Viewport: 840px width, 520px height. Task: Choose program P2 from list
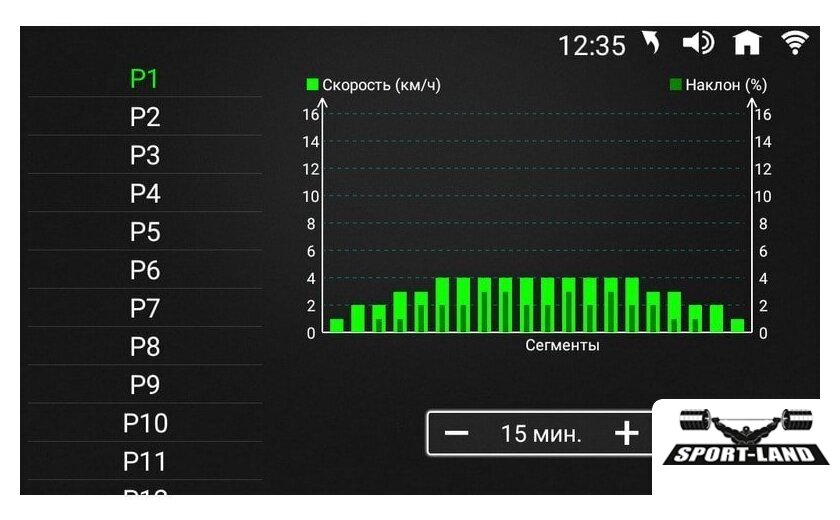click(145, 117)
